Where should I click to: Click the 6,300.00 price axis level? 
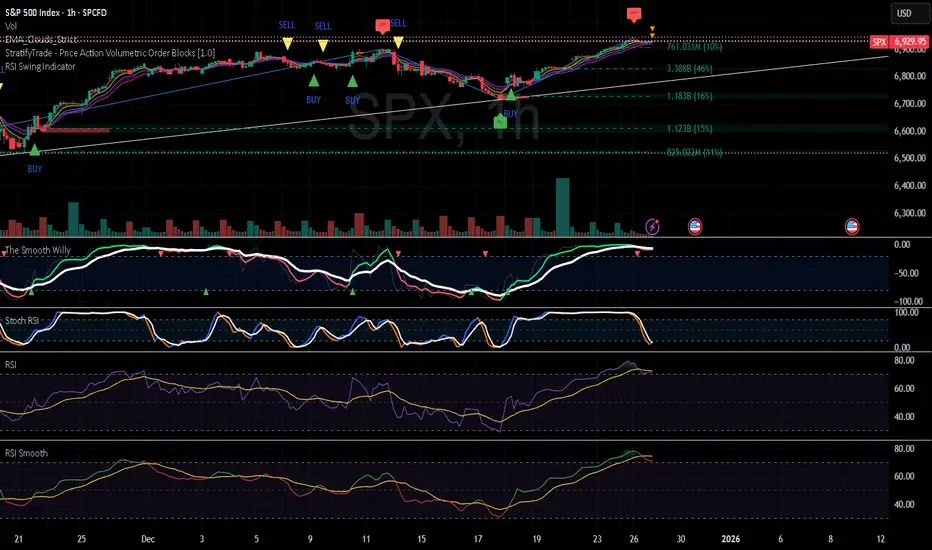[909, 213]
